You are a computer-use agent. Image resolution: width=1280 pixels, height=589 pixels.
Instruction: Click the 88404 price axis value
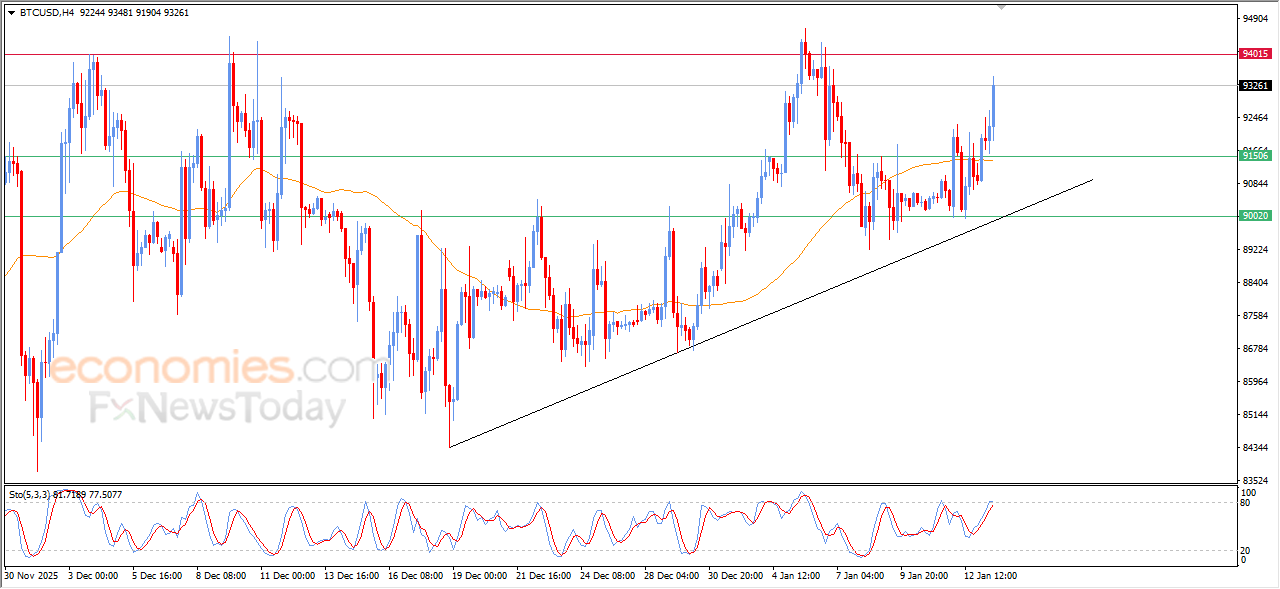pos(1255,283)
